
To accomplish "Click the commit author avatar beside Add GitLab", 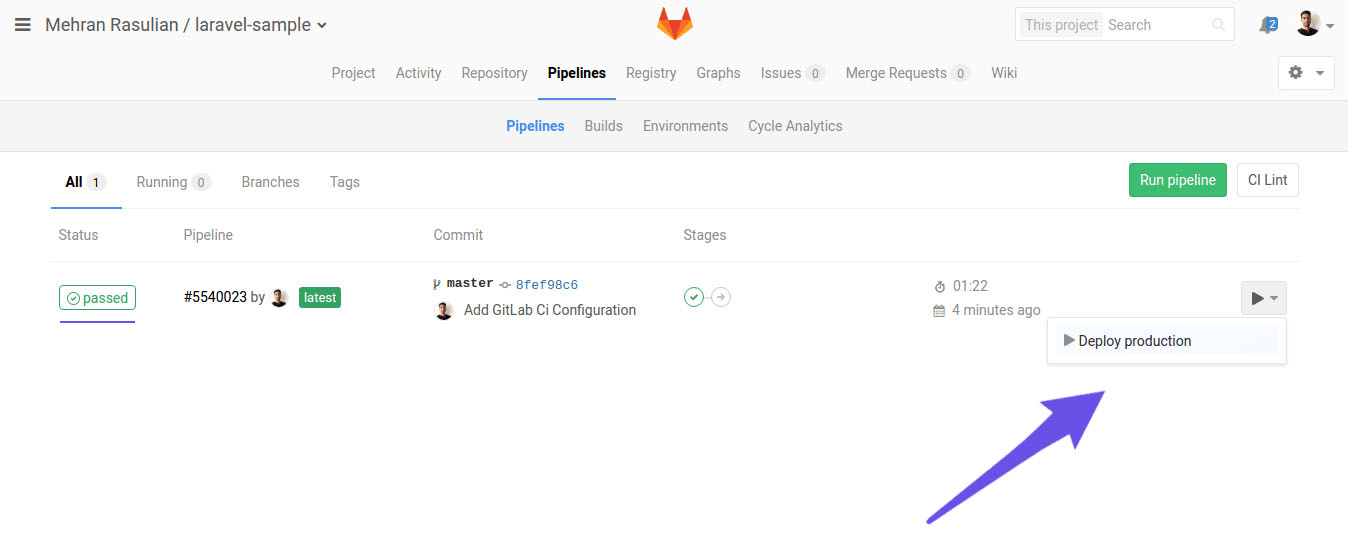I will pos(444,311).
